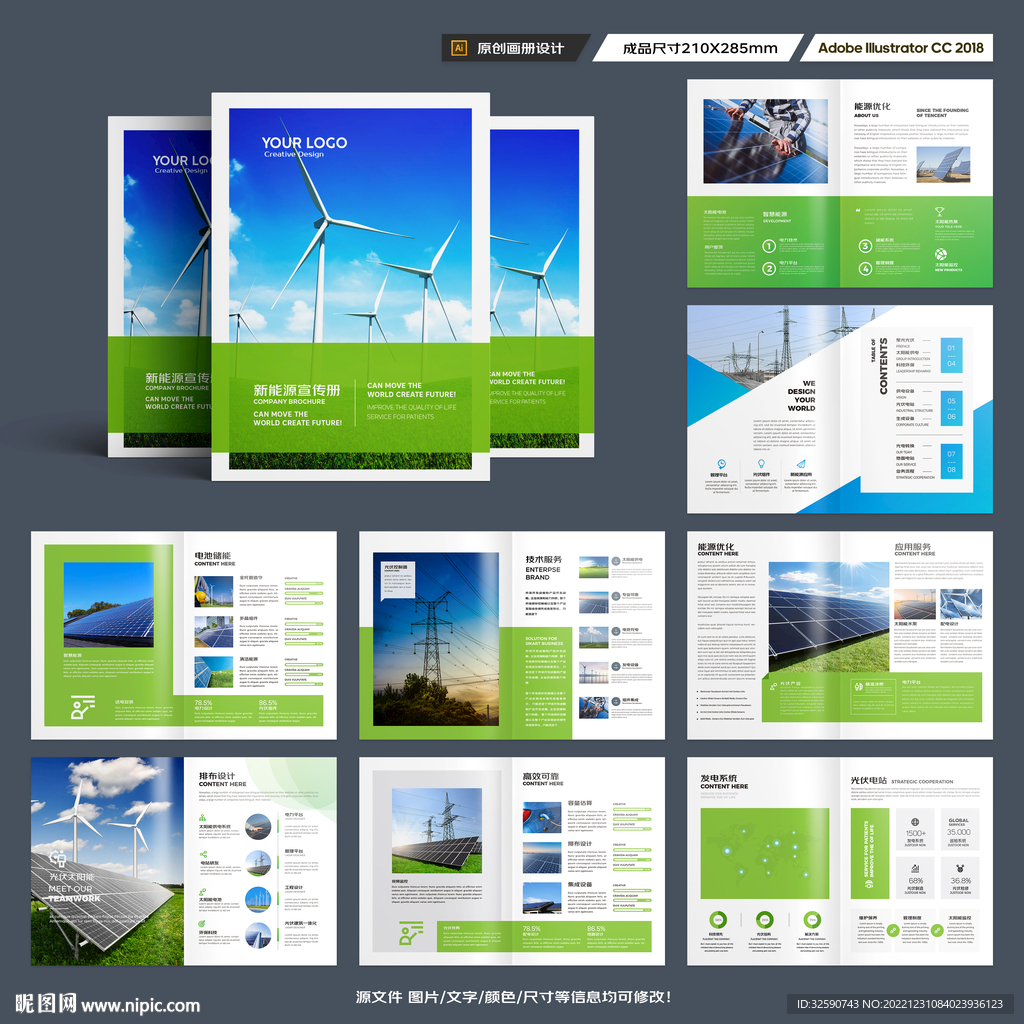
Task: Click the green world map panel
Action: click(765, 854)
